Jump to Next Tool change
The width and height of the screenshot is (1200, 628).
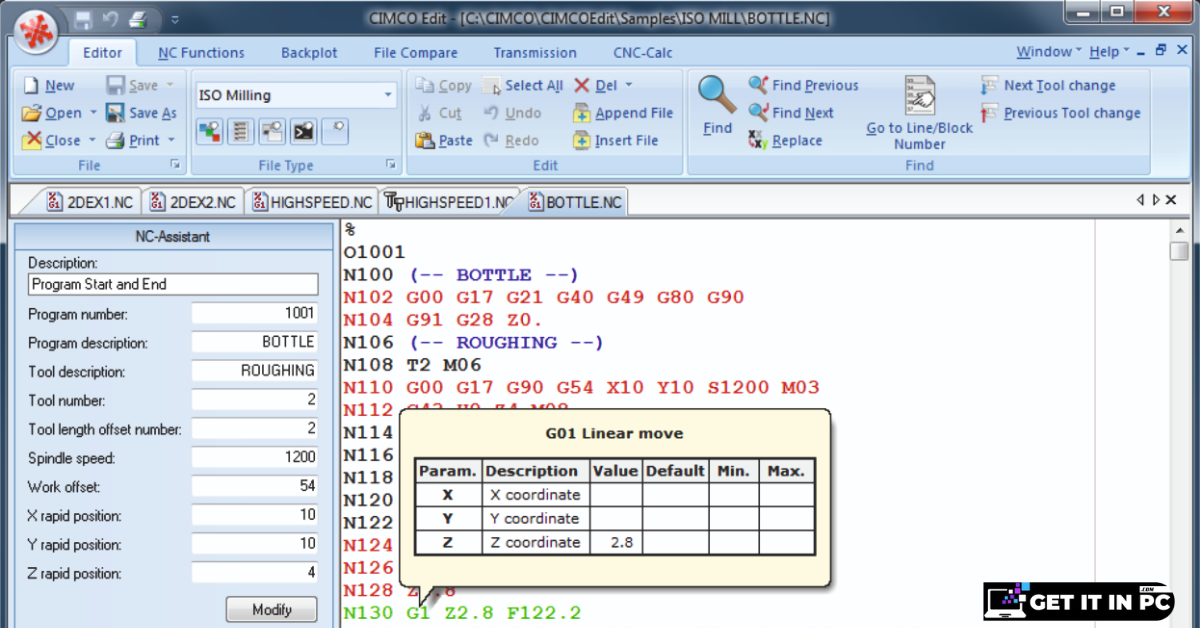(x=1048, y=86)
